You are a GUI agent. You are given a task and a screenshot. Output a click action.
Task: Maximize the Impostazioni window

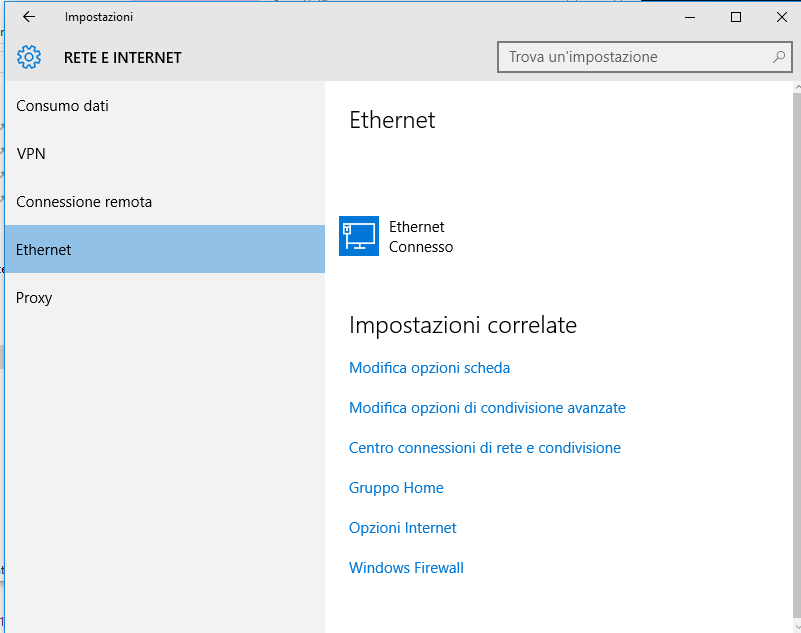[x=736, y=17]
